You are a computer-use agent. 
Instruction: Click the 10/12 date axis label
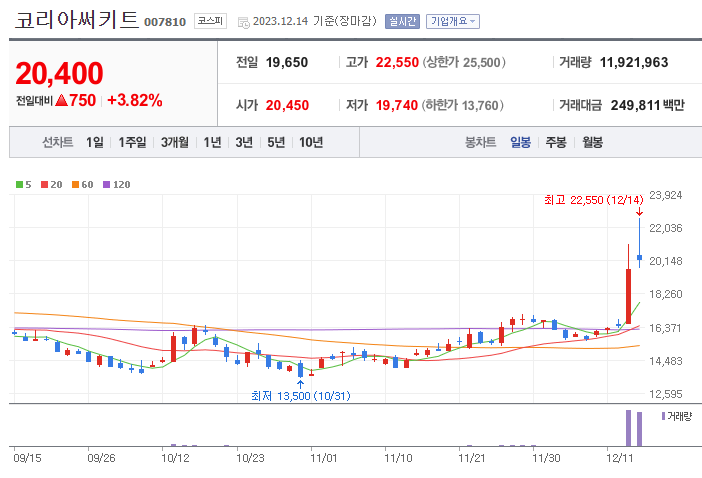176,458
